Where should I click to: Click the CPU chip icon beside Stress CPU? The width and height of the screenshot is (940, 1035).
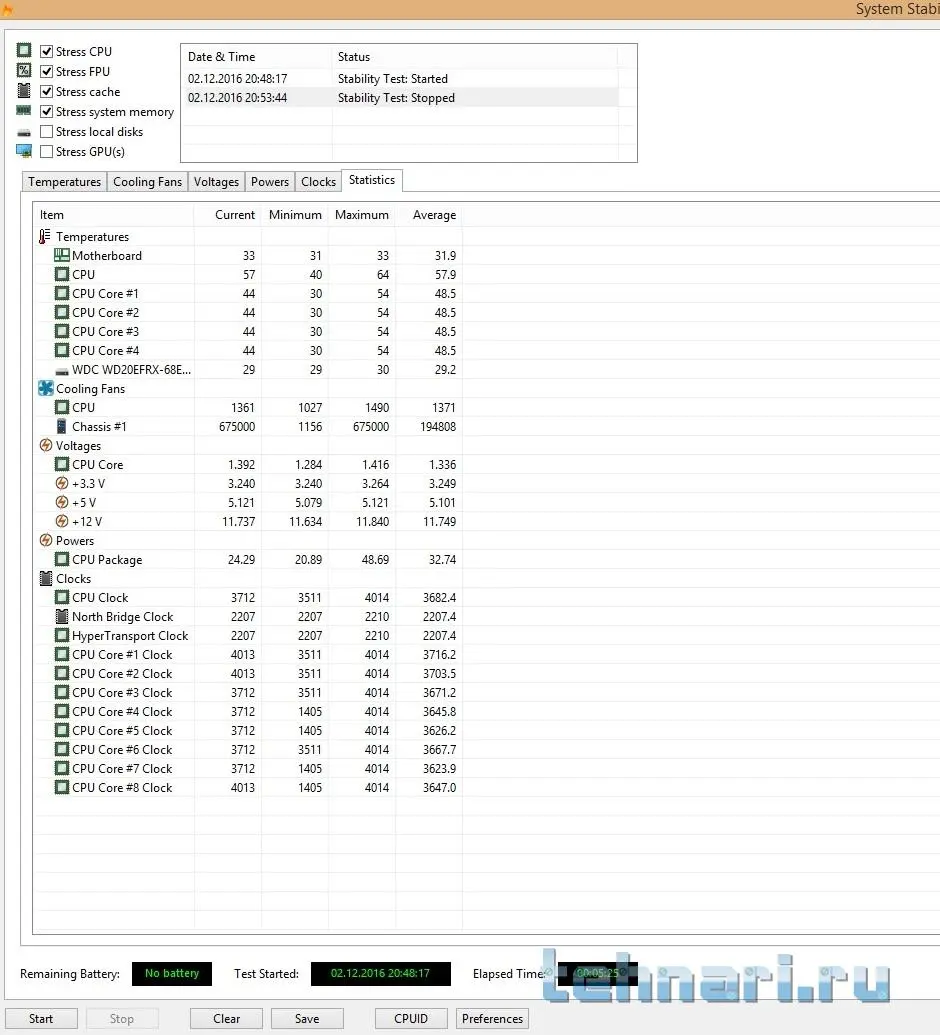[x=24, y=50]
